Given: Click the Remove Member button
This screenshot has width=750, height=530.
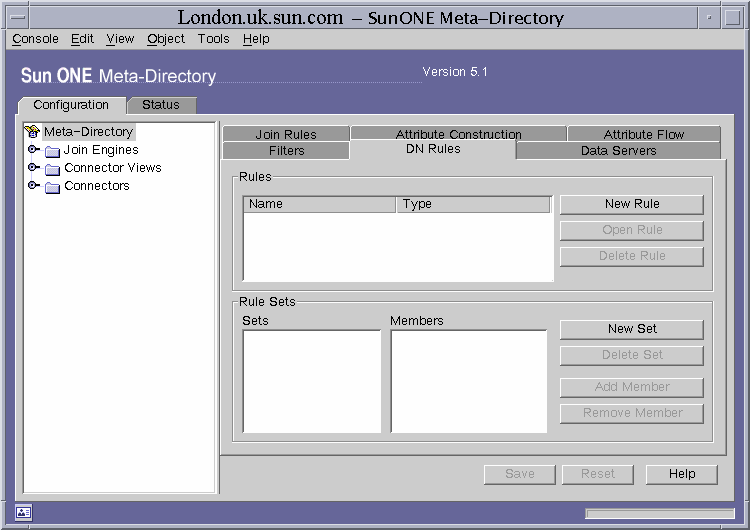Looking at the screenshot, I should point(632,413).
